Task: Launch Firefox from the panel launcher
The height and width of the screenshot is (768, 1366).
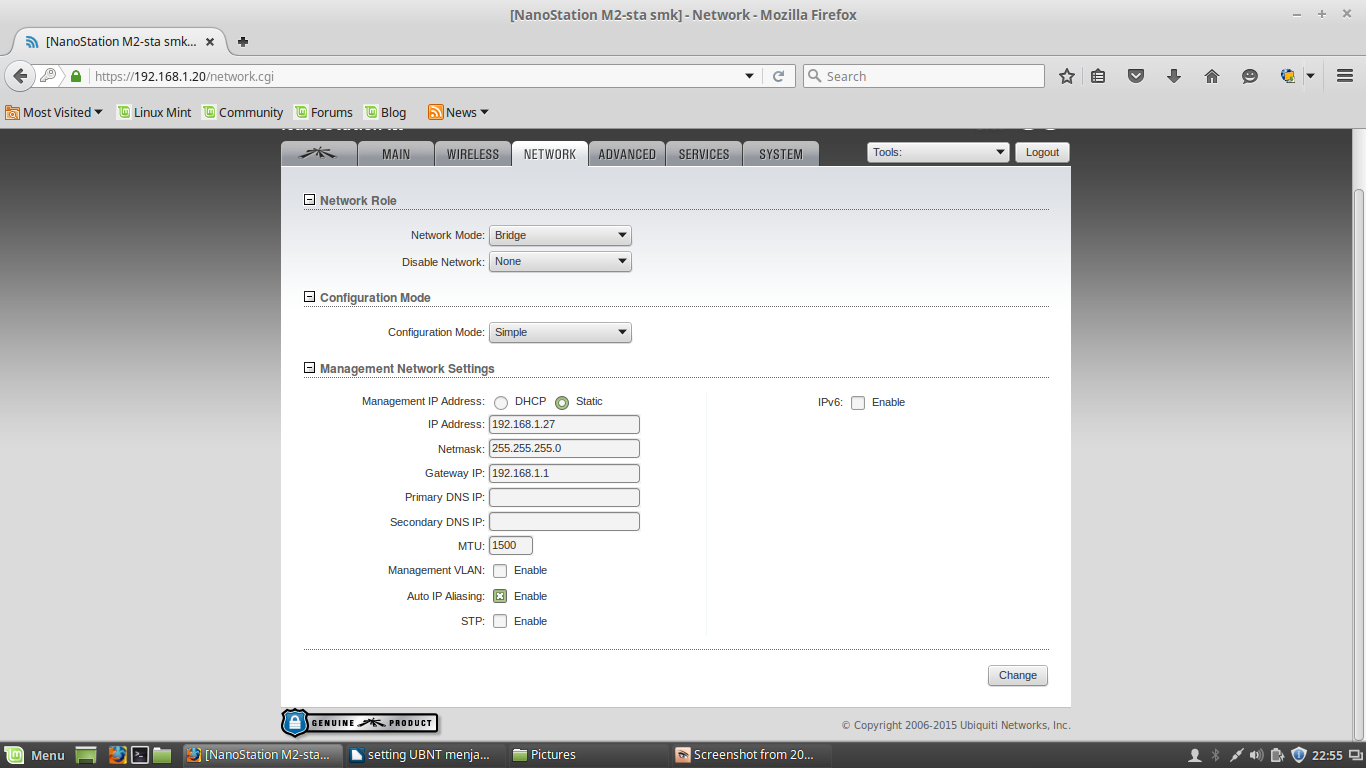Action: (x=117, y=755)
